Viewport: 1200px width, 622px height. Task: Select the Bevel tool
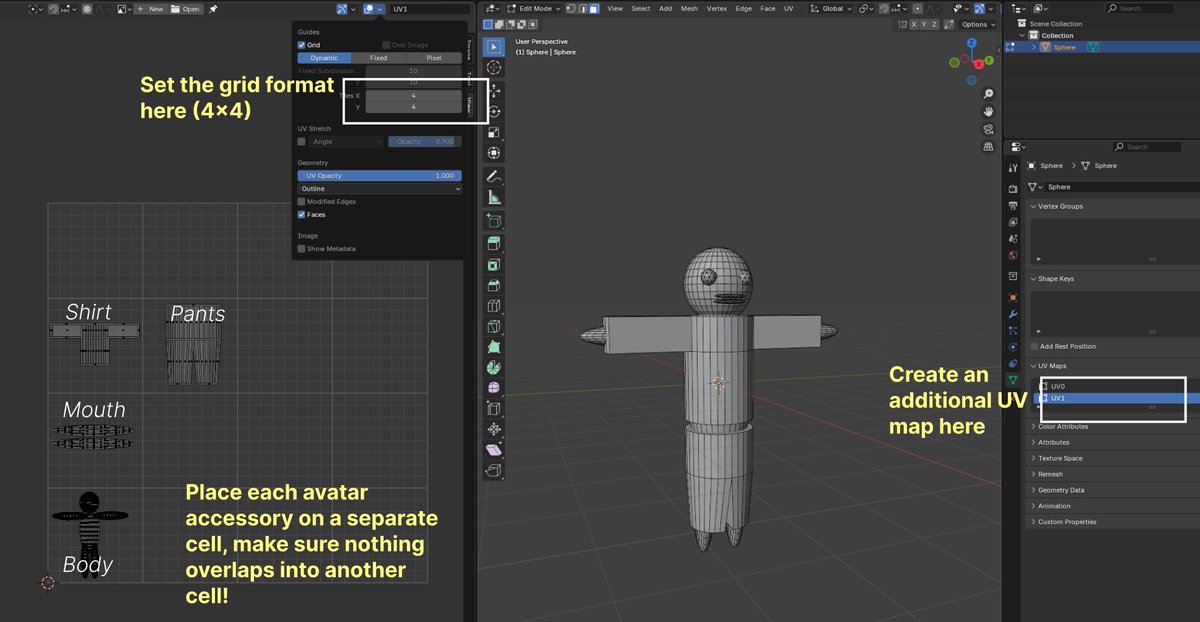(493, 286)
